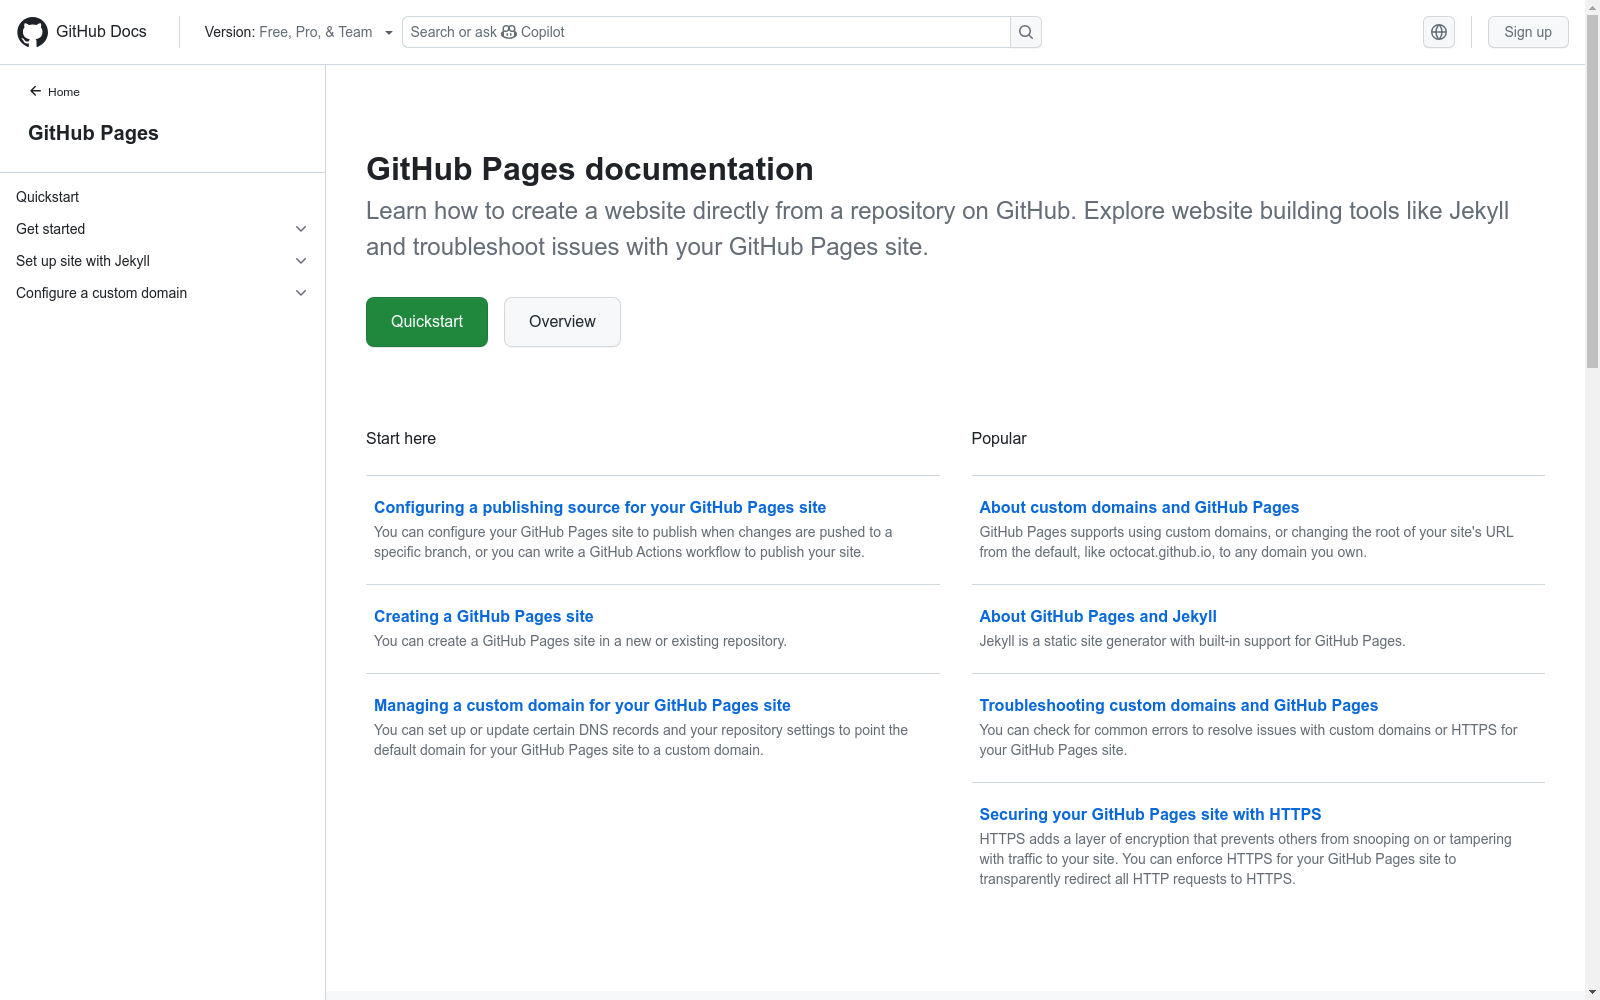This screenshot has height=1000, width=1600.
Task: Click the 'Jekyll is a static site generator' description
Action: pyautogui.click(x=1192, y=641)
